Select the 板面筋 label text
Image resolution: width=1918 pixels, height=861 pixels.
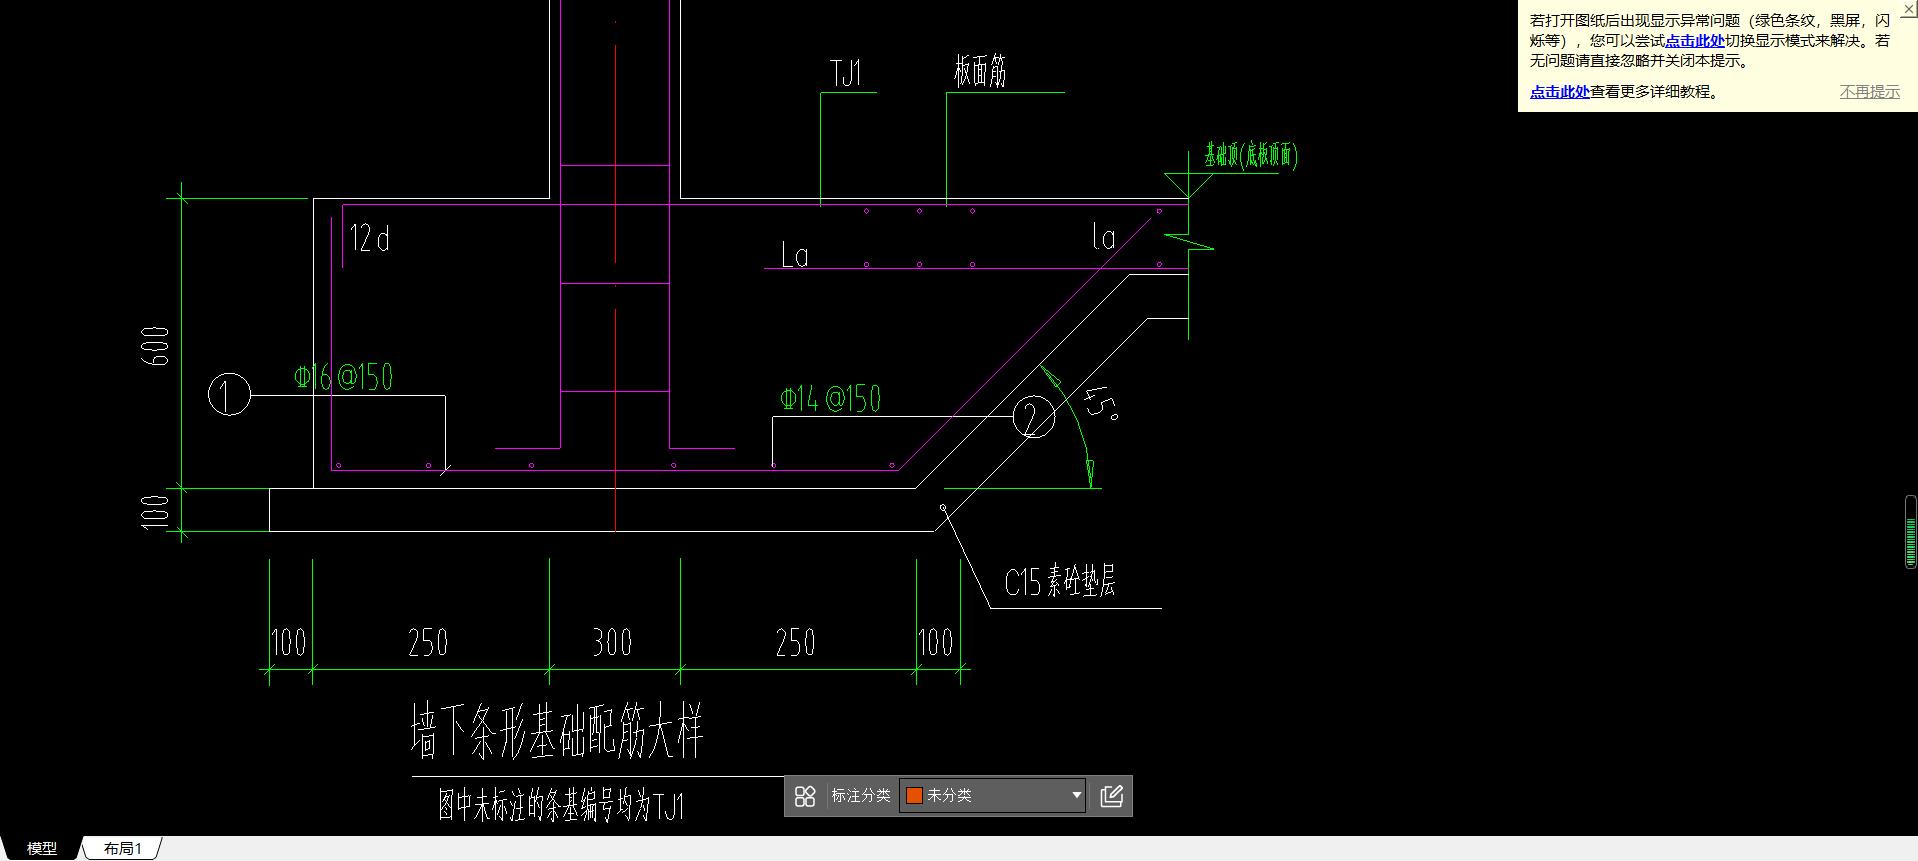979,72
